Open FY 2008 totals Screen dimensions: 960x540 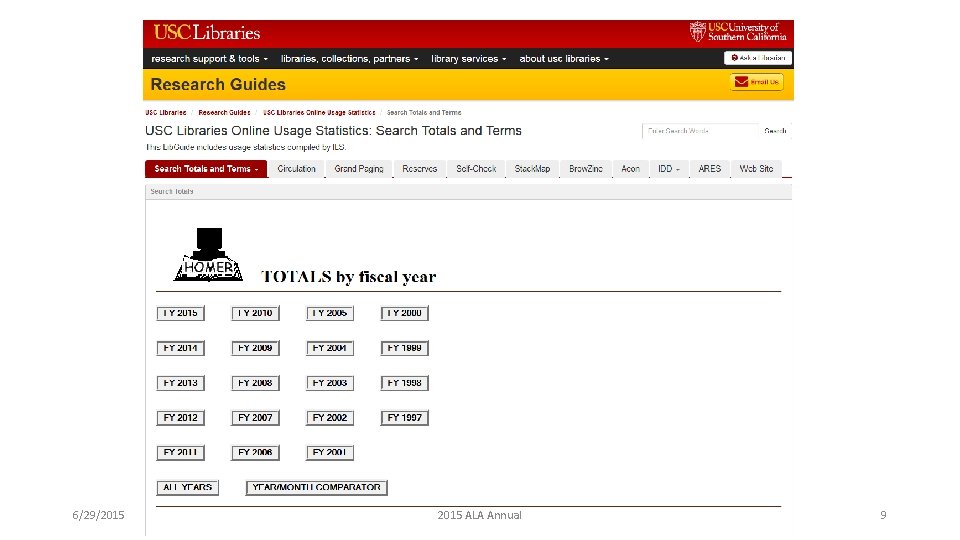pos(255,383)
